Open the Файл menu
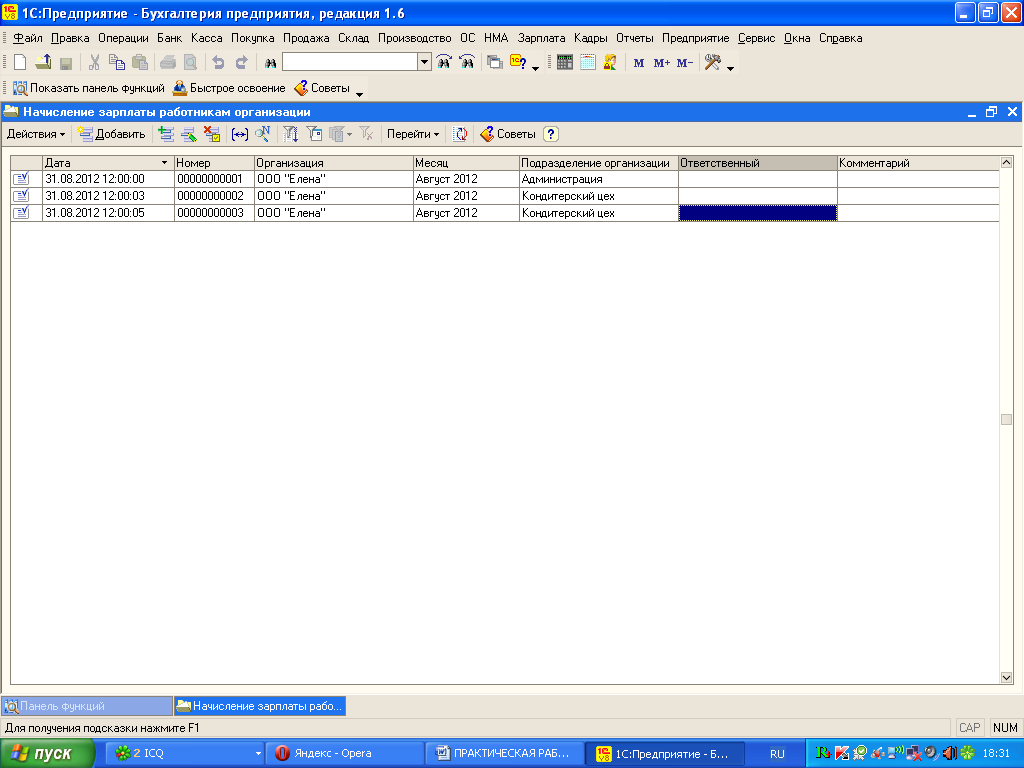 click(27, 38)
